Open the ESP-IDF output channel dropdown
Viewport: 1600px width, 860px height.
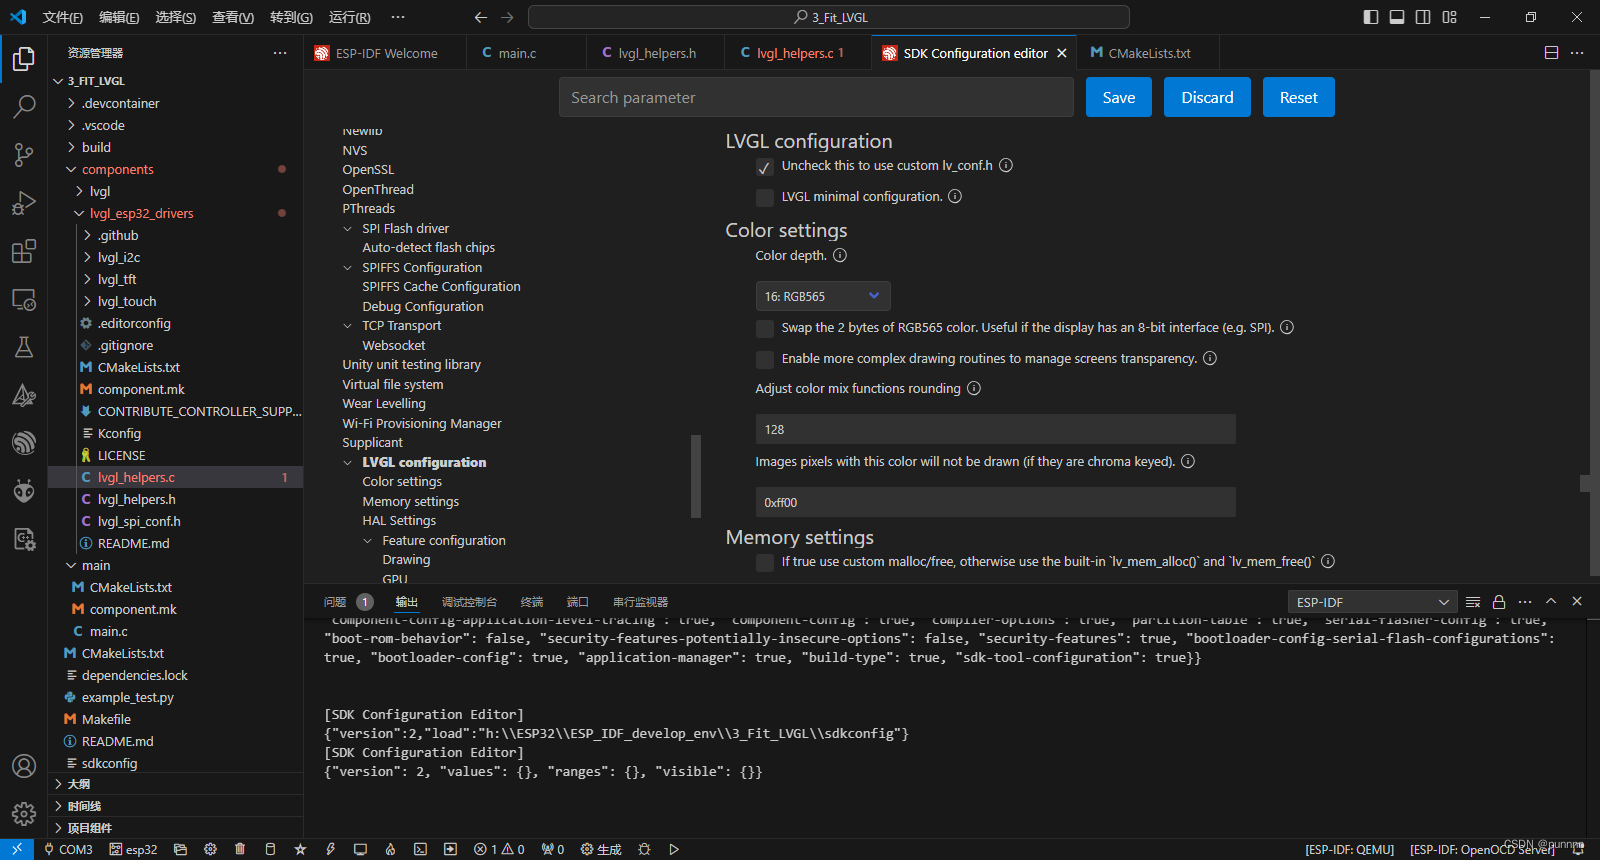point(1372,602)
